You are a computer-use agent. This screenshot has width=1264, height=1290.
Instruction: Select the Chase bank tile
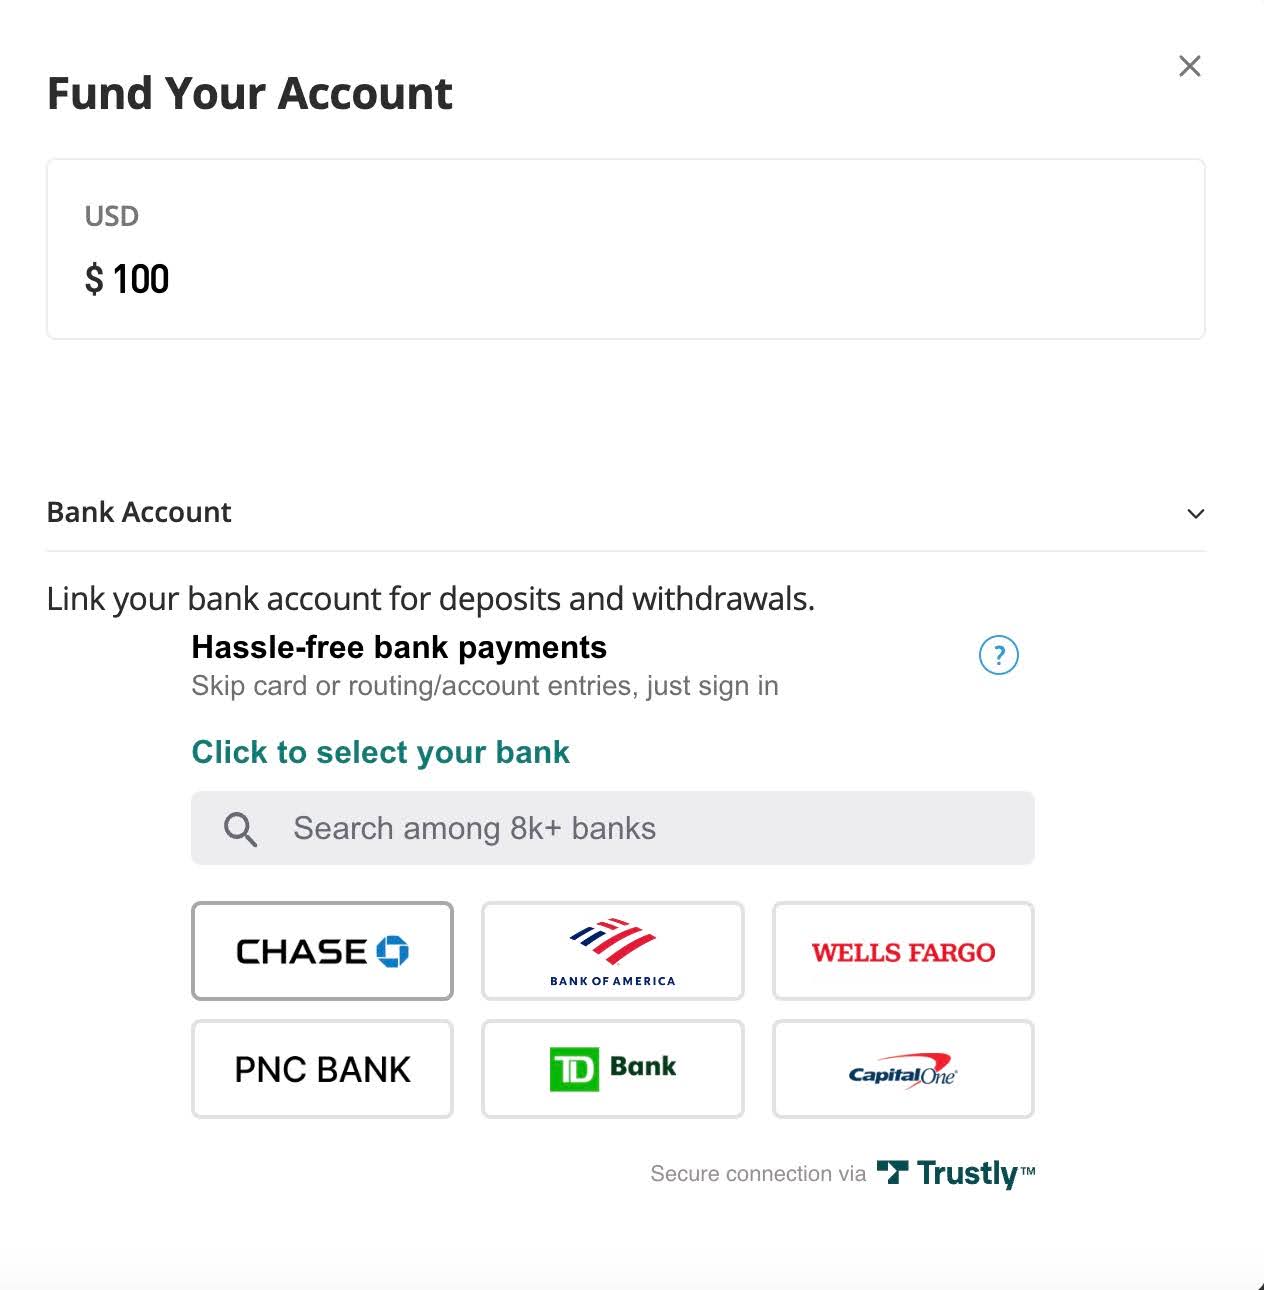pyautogui.click(x=322, y=951)
